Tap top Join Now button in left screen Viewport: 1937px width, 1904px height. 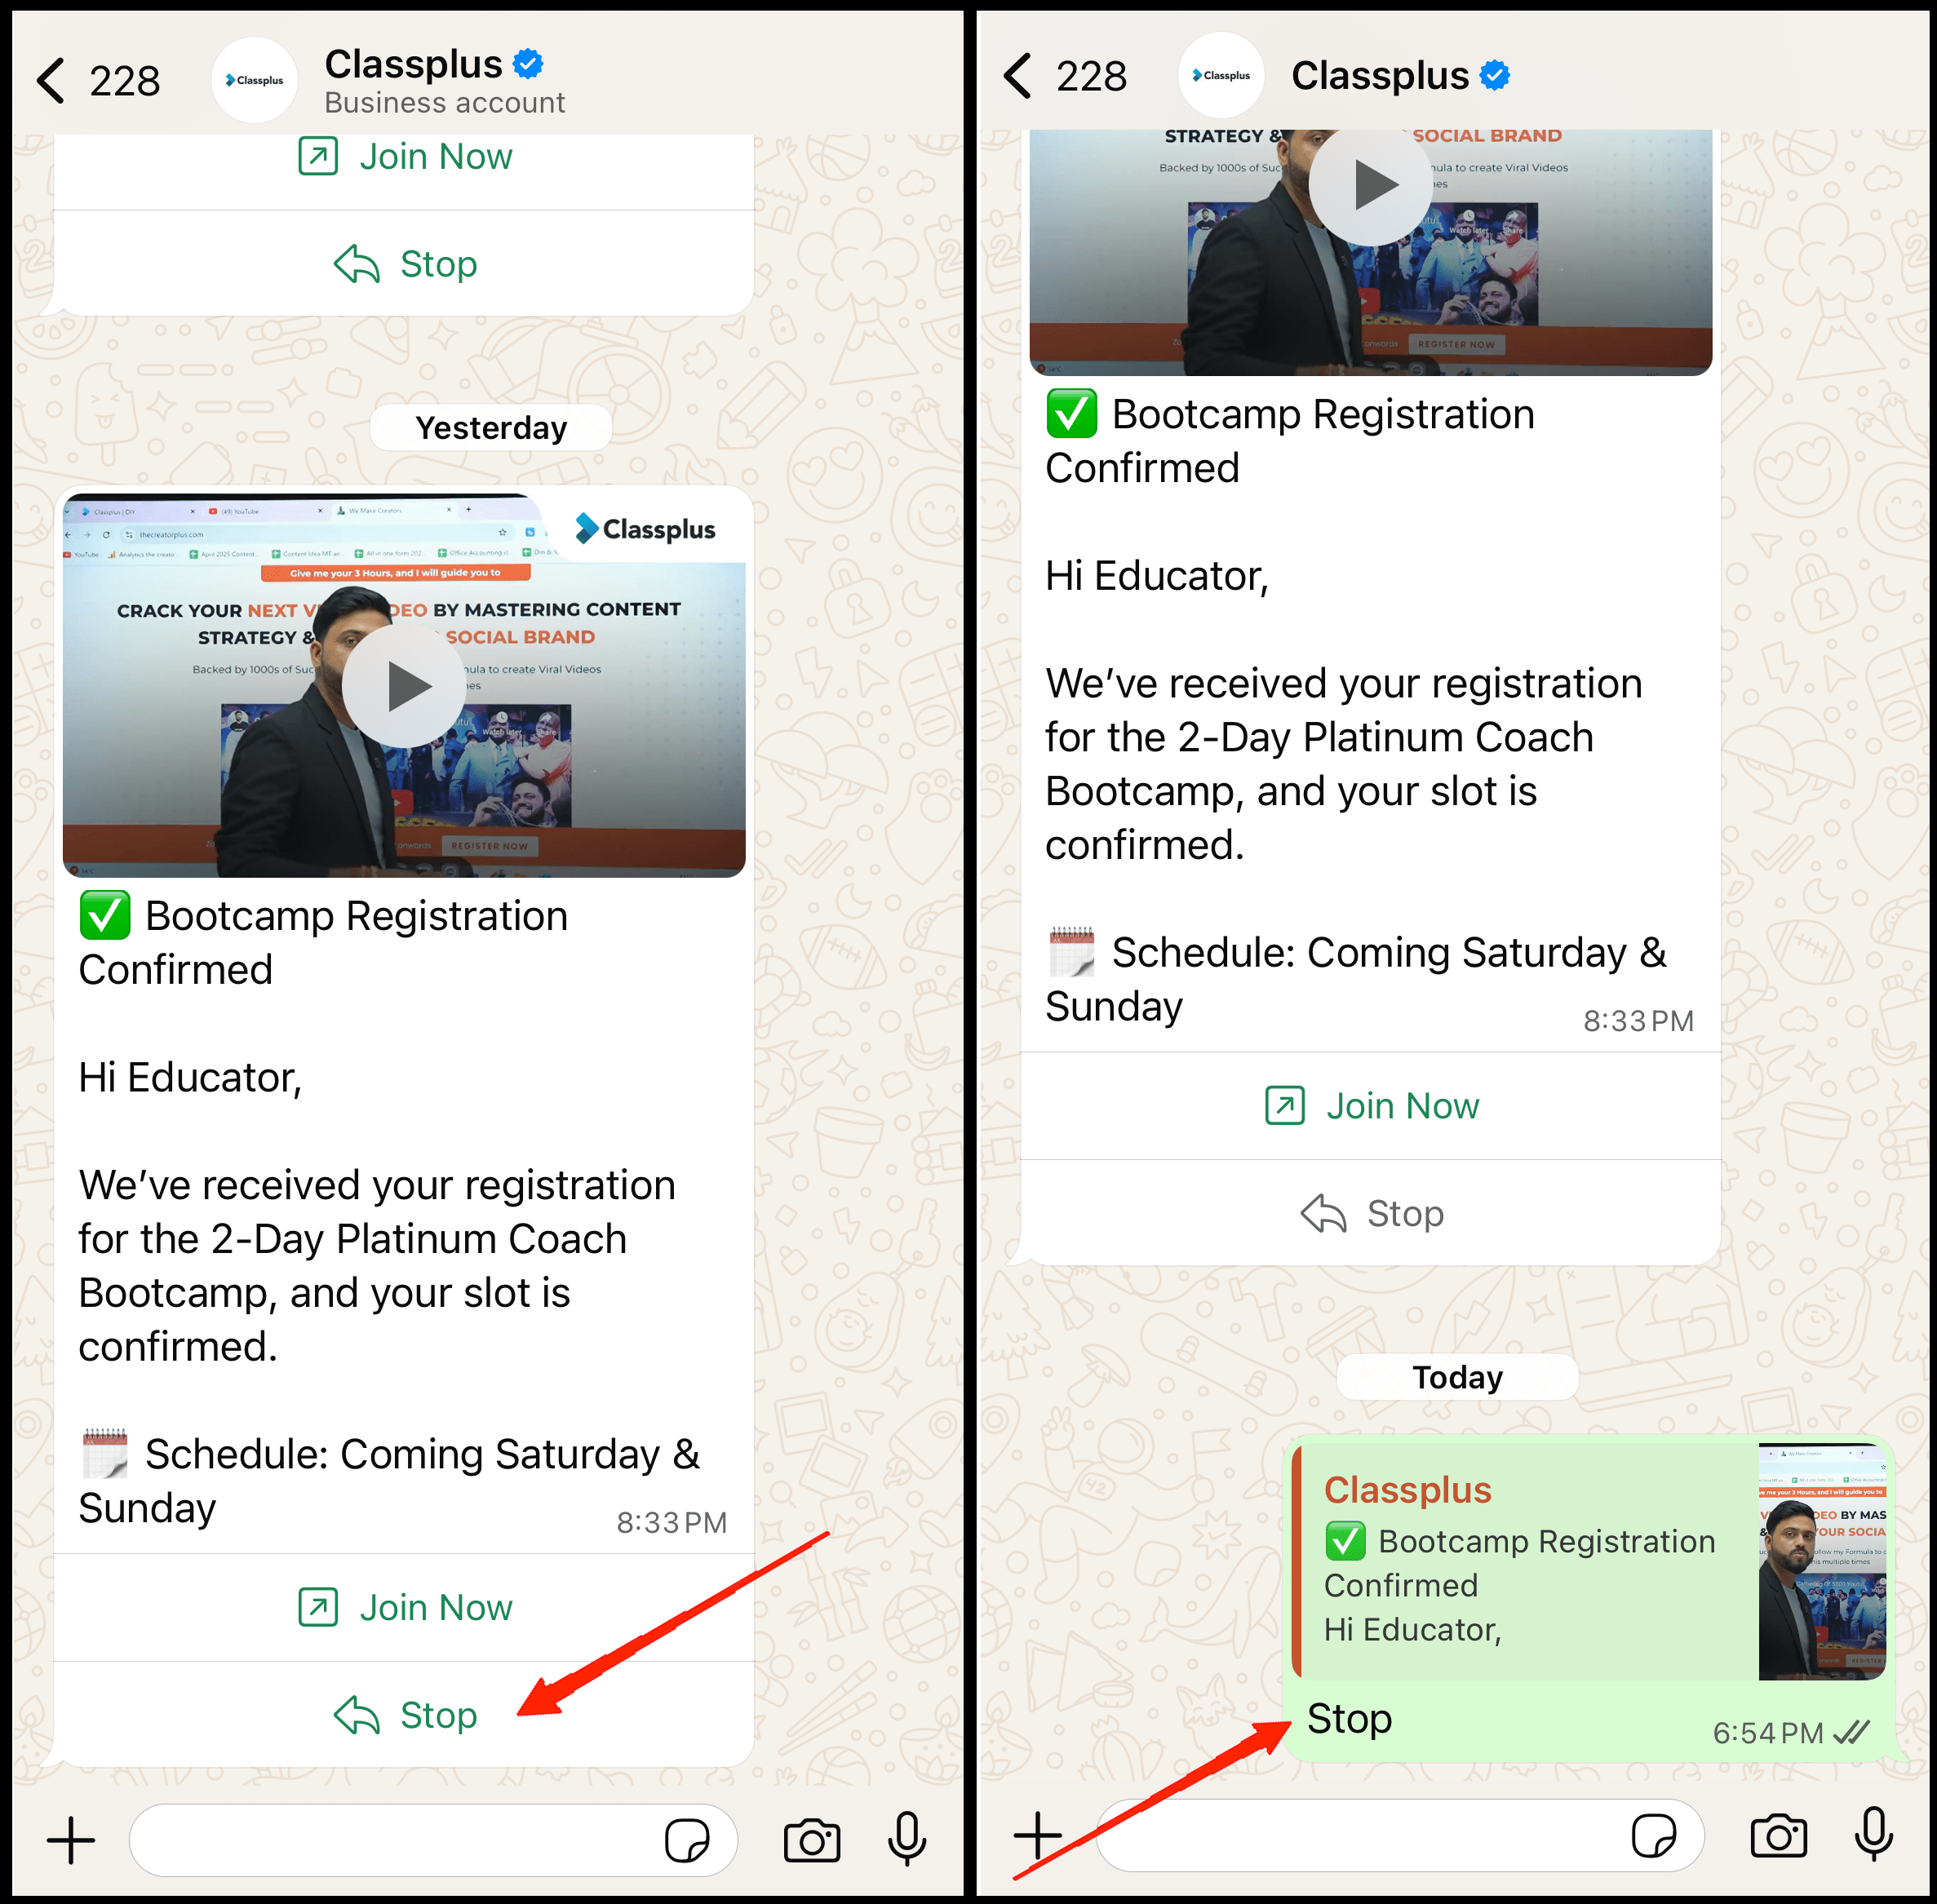[404, 157]
